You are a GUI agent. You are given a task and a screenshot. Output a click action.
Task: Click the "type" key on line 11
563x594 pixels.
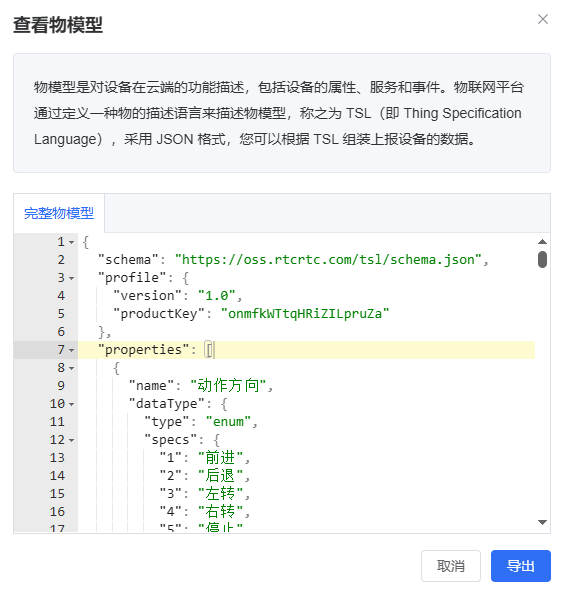coord(166,422)
